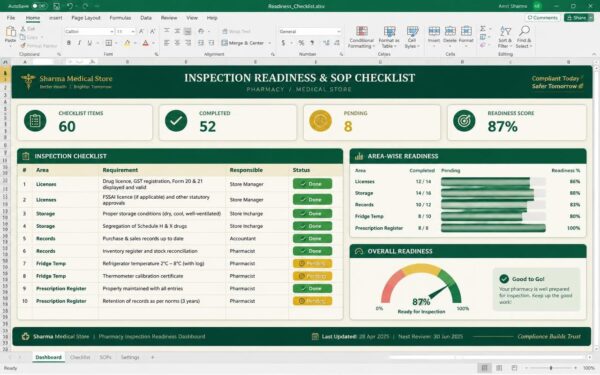Open Conditional Formatting dropdown
The width and height of the screenshot is (600, 375).
pos(361,37)
